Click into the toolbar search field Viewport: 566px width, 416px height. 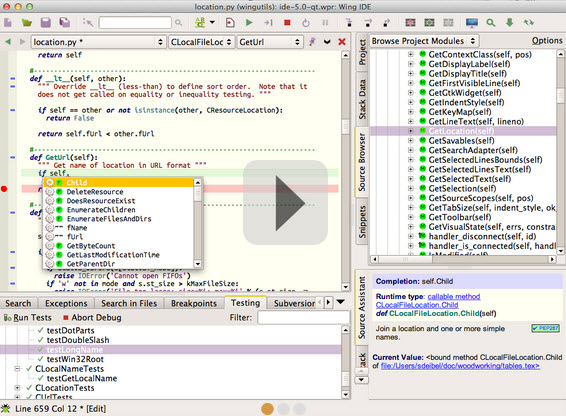(135, 23)
